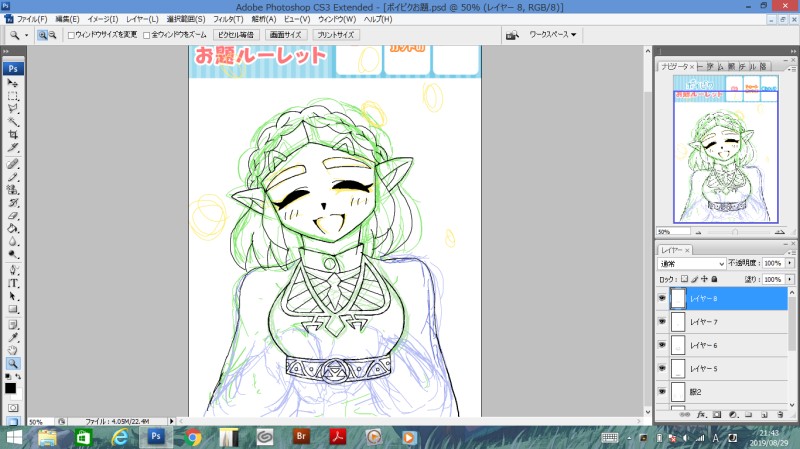This screenshot has width=800, height=449.
Task: Open the イメージ(I) menu
Action: click(103, 19)
